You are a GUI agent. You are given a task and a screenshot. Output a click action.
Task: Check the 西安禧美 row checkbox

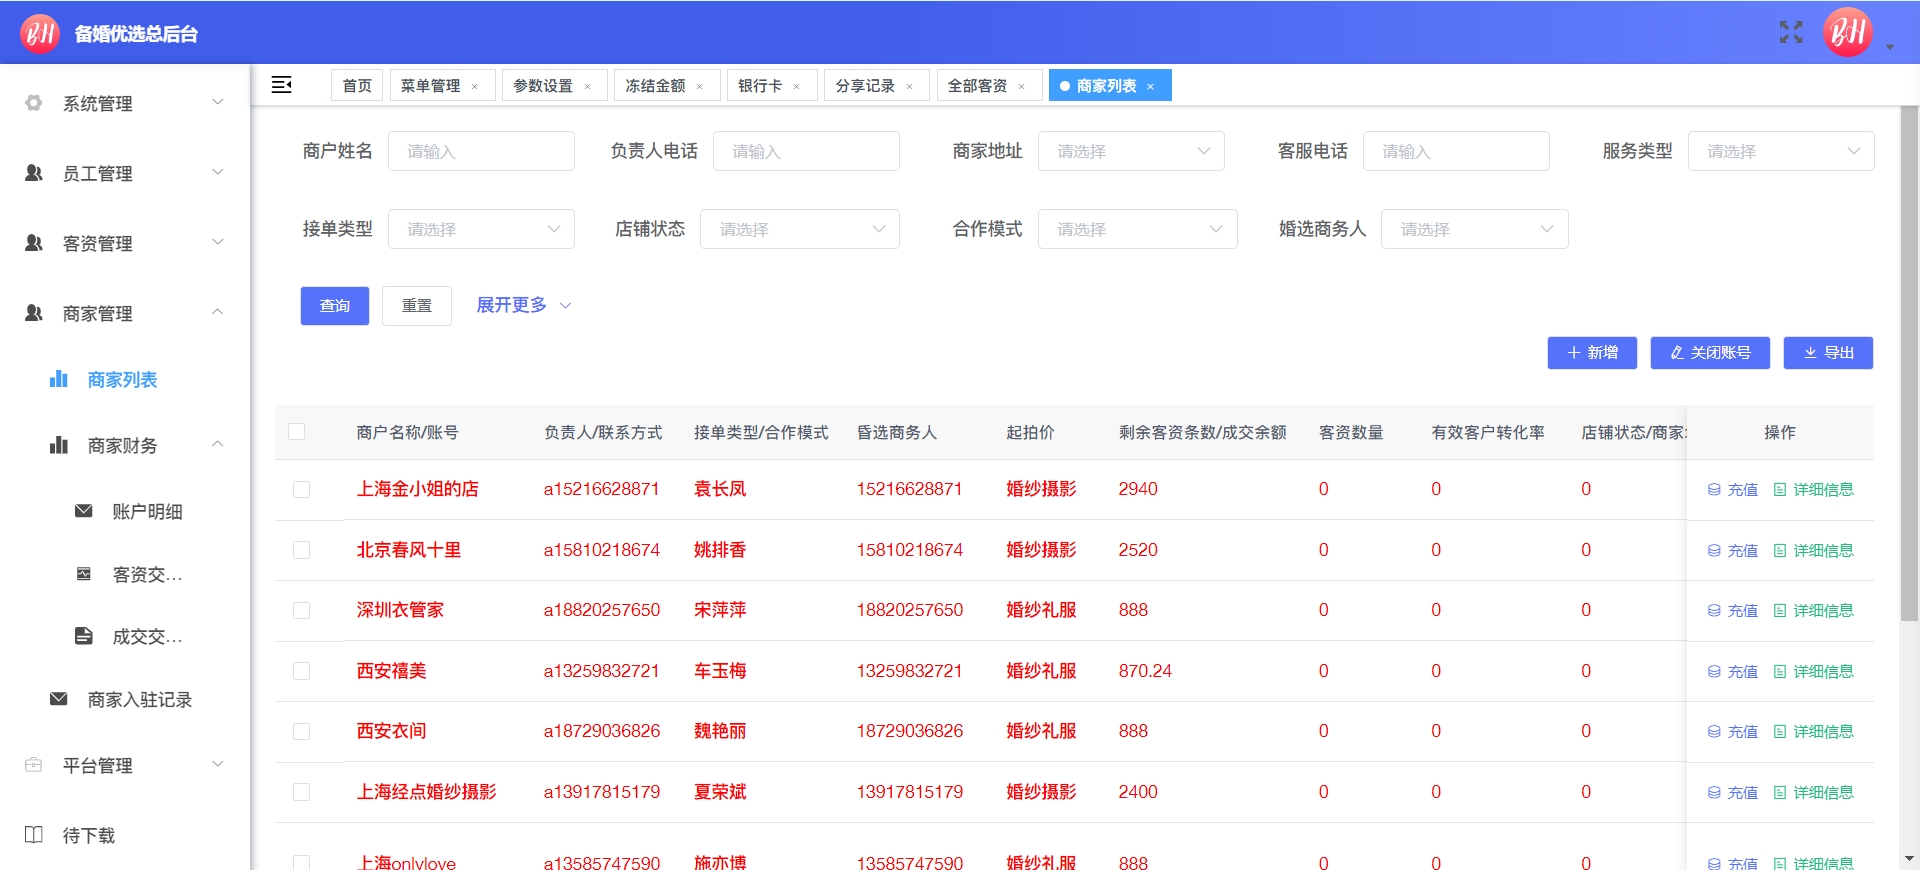(301, 671)
